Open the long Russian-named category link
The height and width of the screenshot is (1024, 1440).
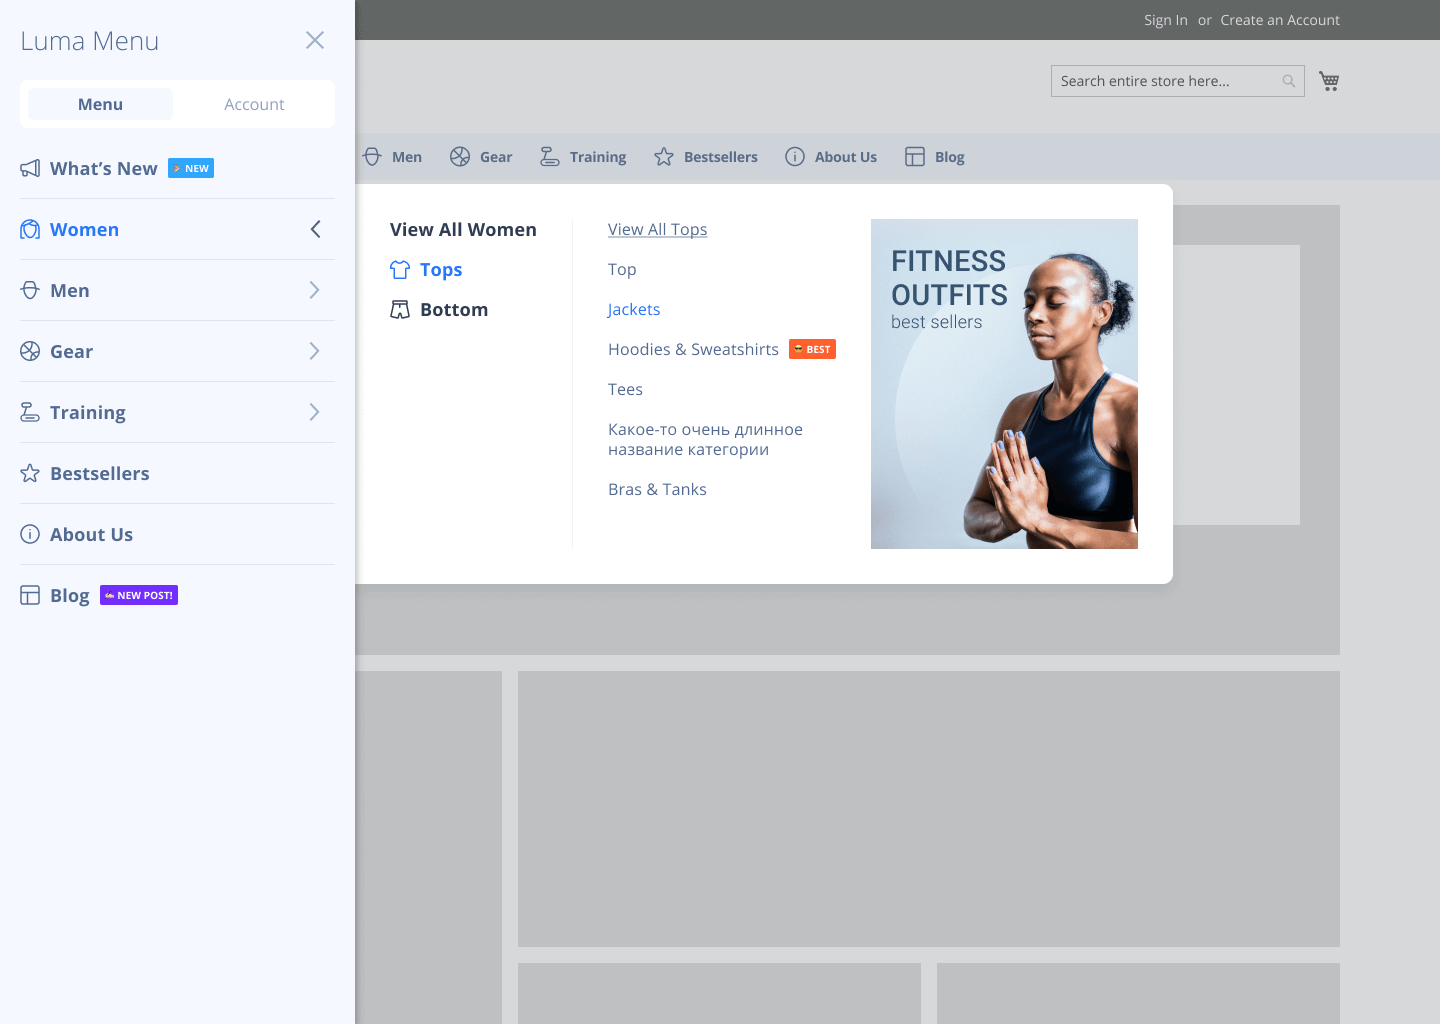[x=705, y=439]
